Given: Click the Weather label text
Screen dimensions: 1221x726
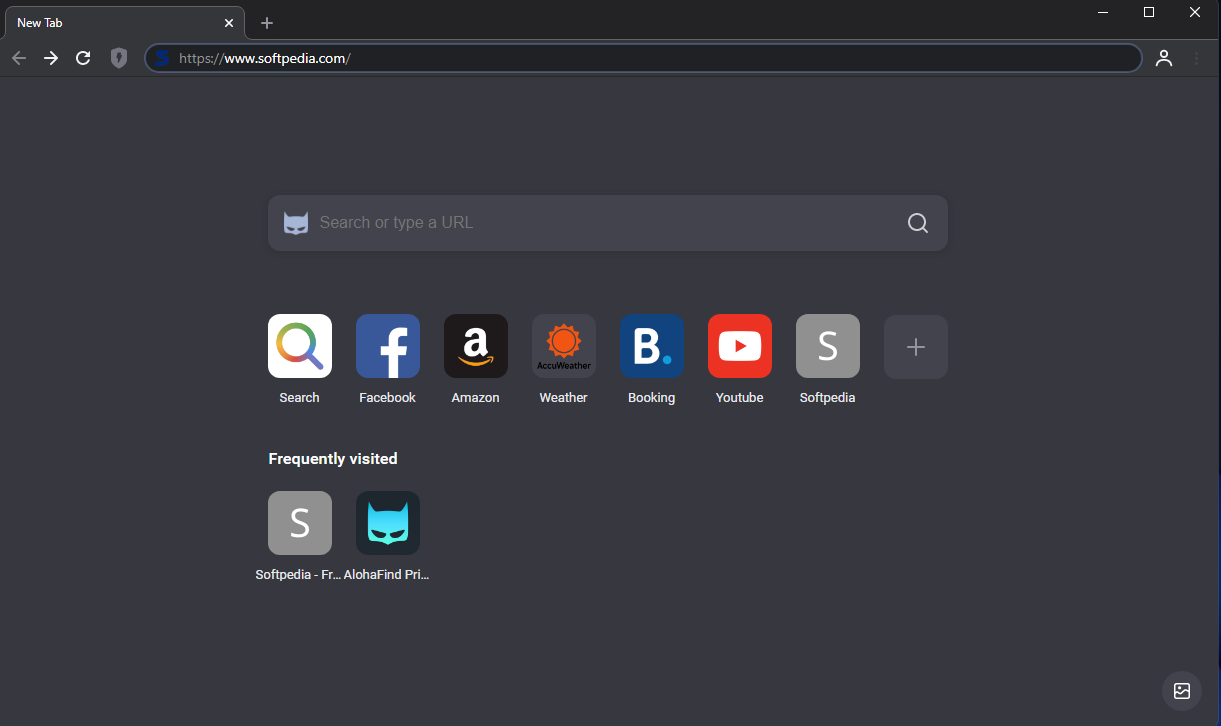Looking at the screenshot, I should 564,398.
